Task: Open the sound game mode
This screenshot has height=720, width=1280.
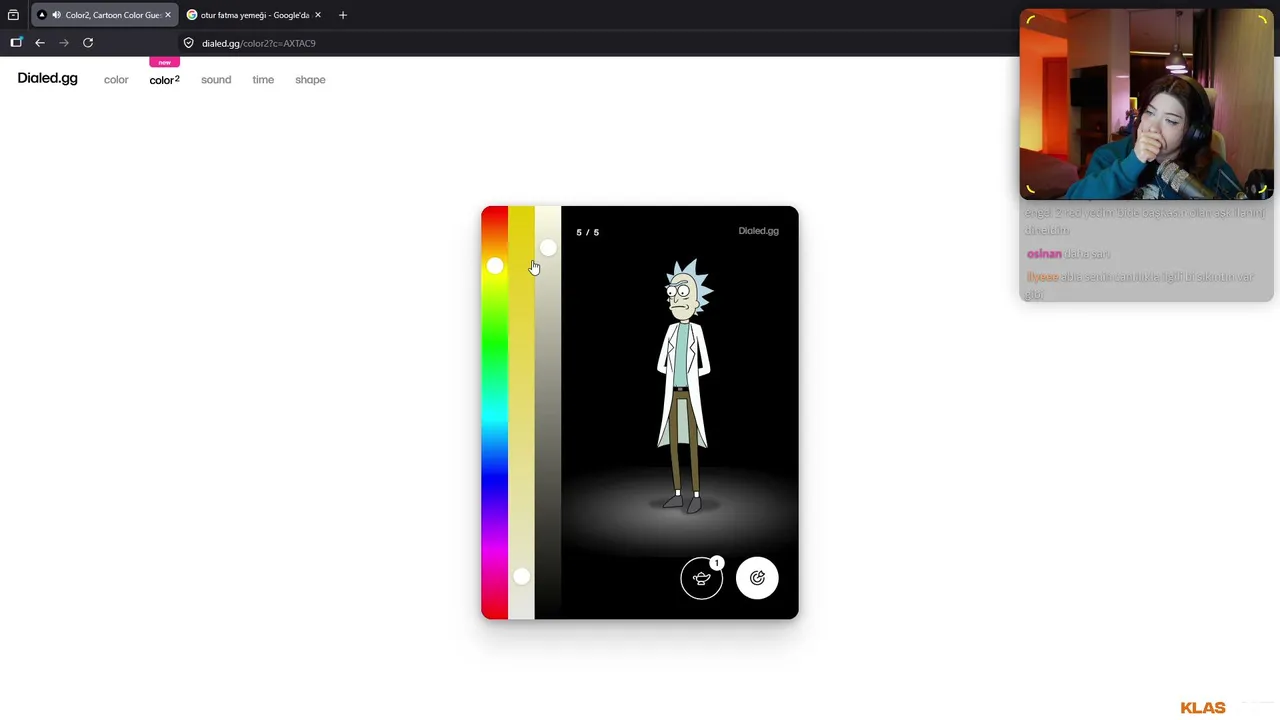Action: [x=216, y=80]
